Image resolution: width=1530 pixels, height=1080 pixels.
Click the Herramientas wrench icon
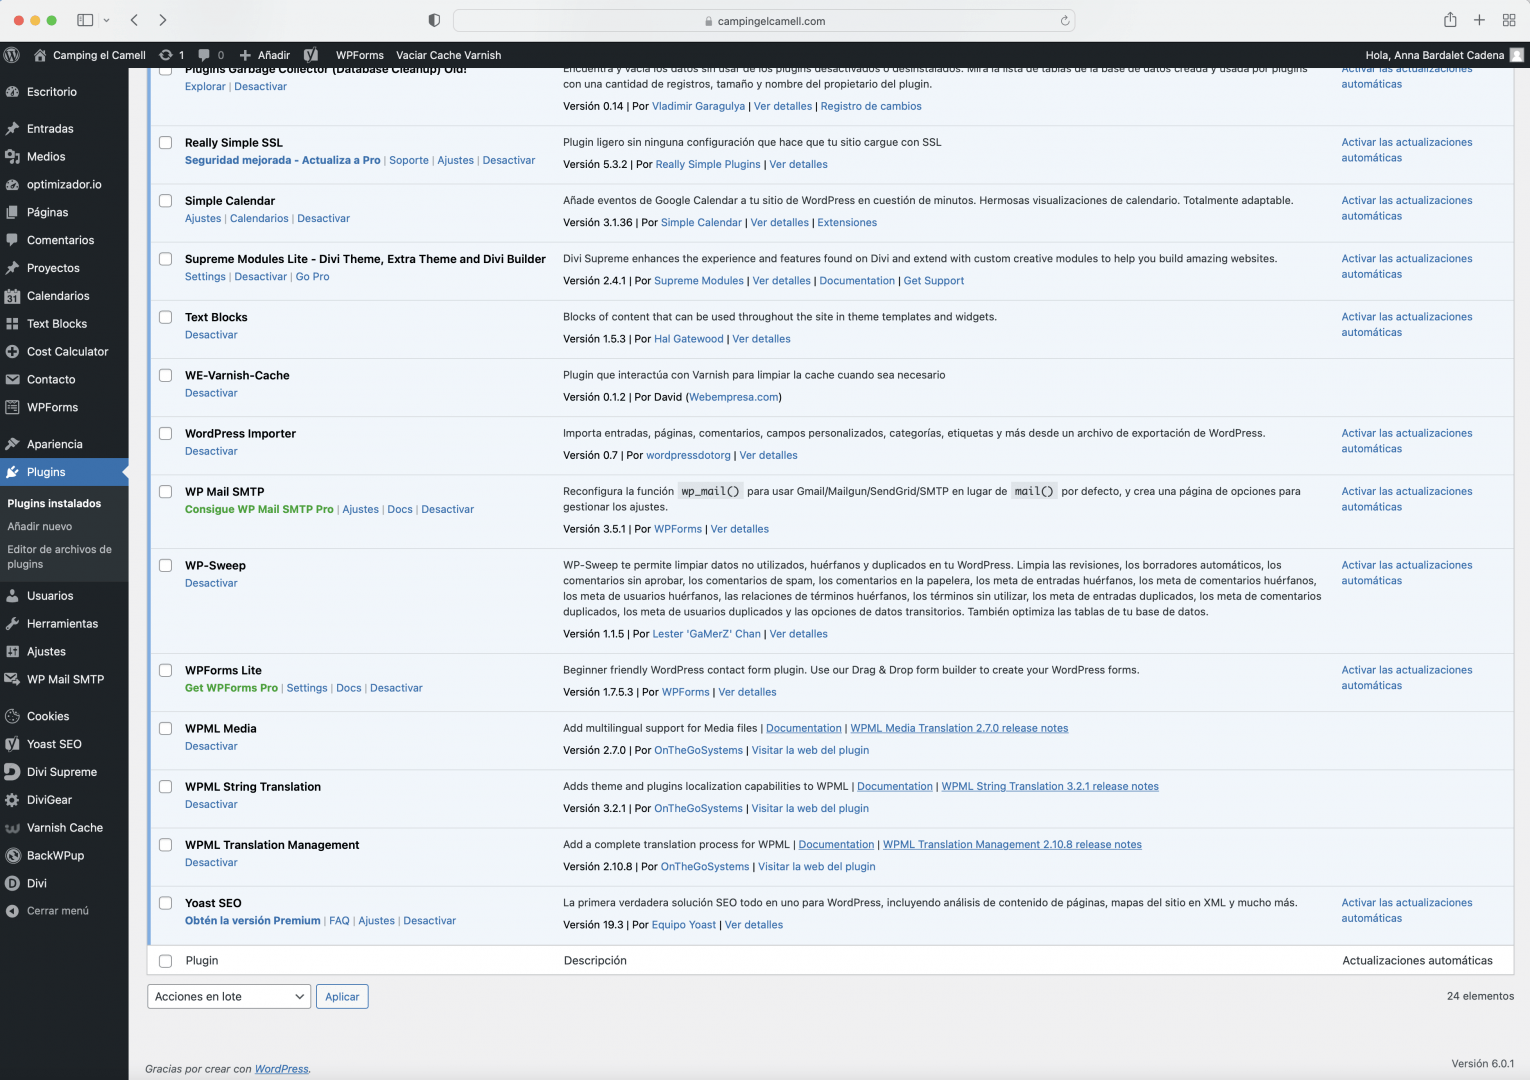(12, 624)
